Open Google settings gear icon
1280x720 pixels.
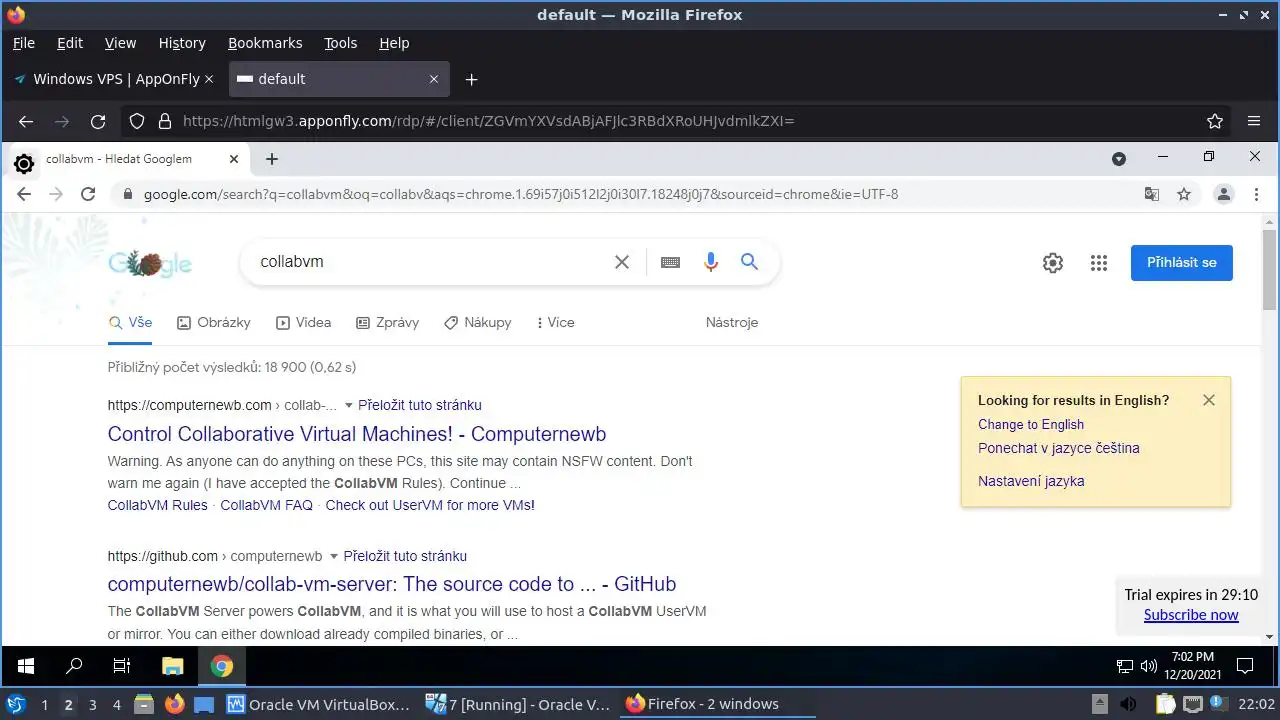(x=1053, y=263)
